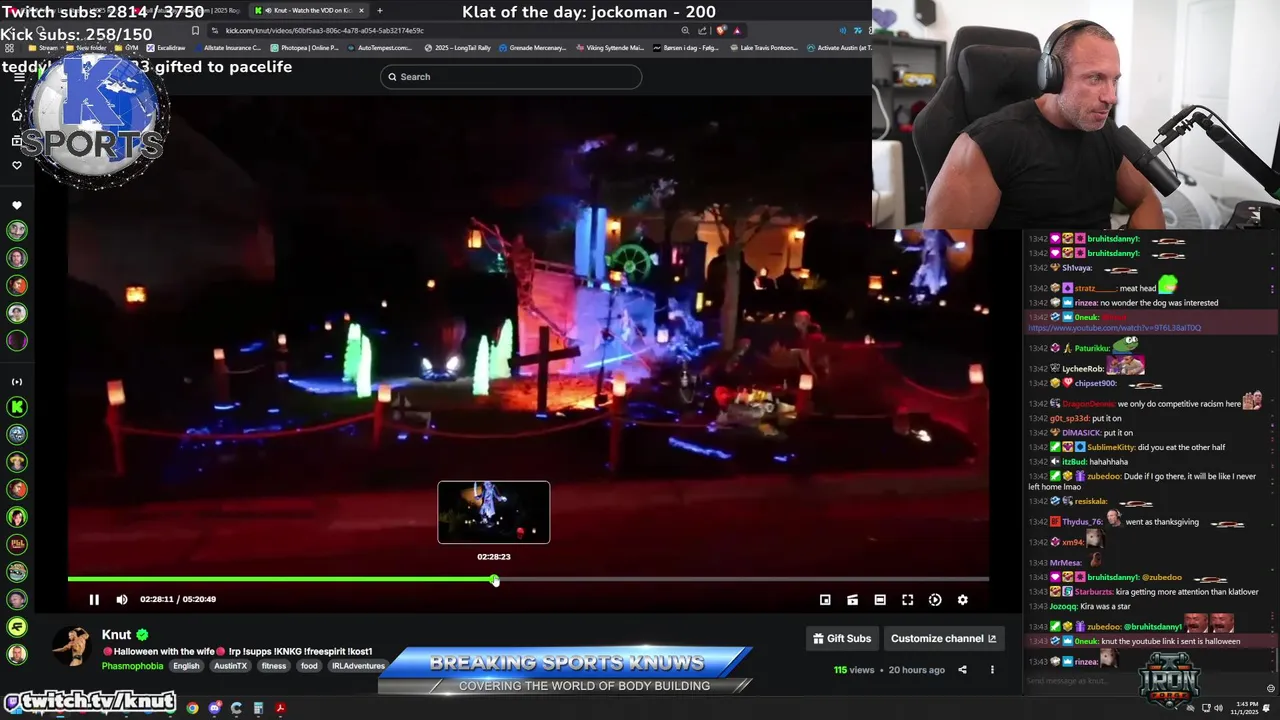Open a new browser tab with plus
Screen dimensions: 1280x720
(380, 10)
